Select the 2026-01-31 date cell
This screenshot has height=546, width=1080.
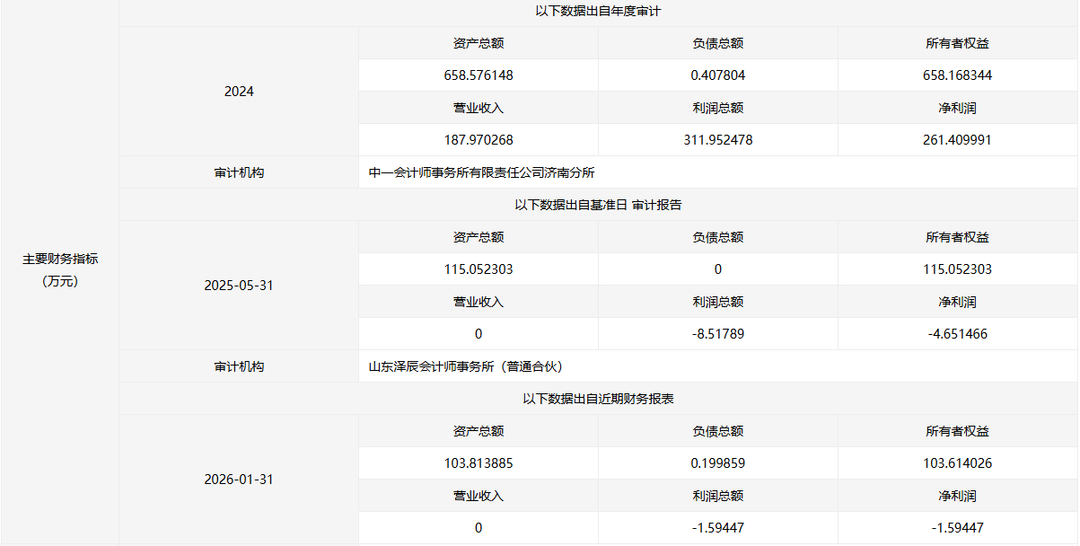click(239, 479)
